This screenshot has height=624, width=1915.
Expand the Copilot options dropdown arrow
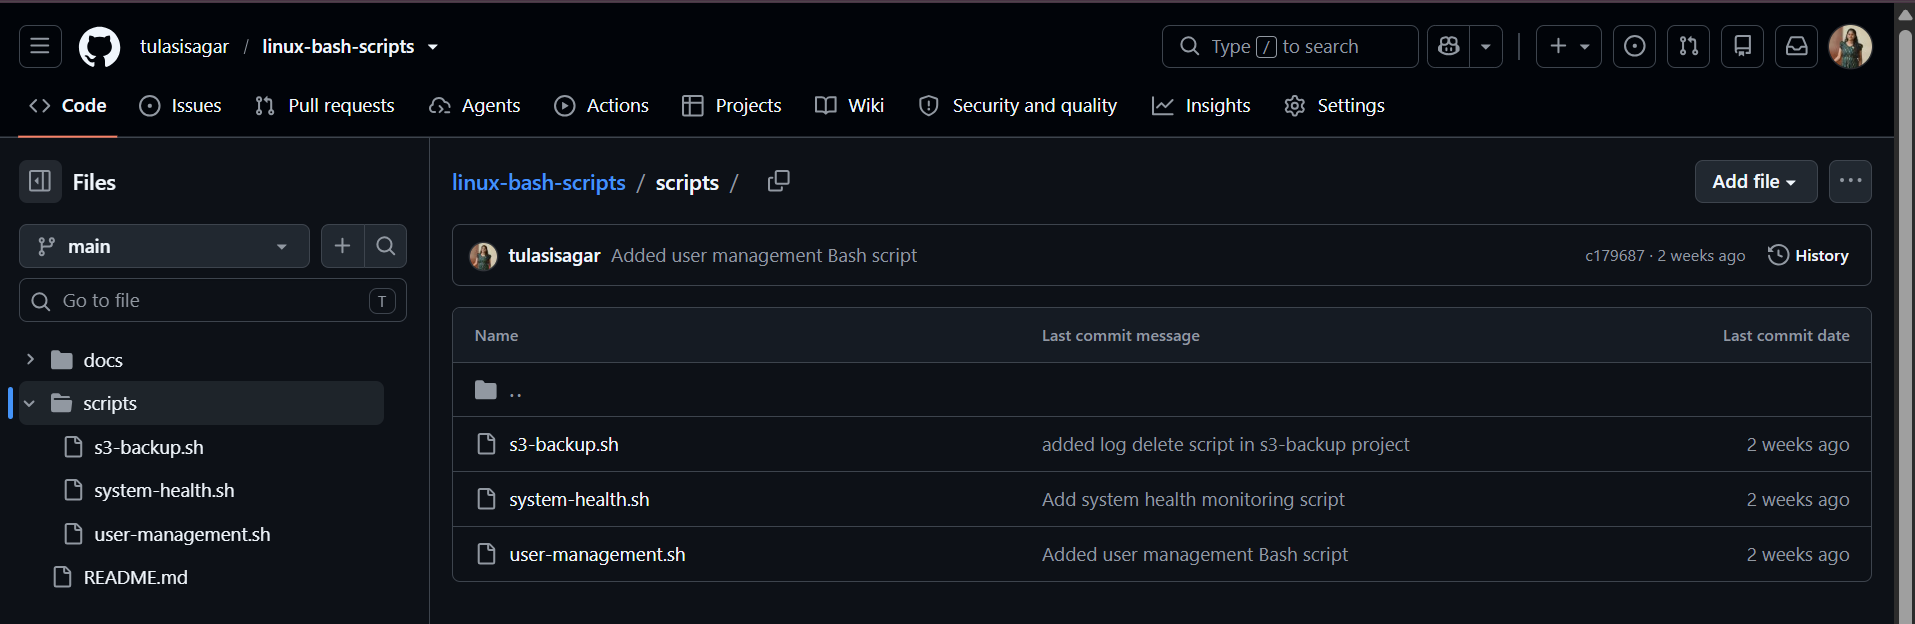[x=1486, y=46]
